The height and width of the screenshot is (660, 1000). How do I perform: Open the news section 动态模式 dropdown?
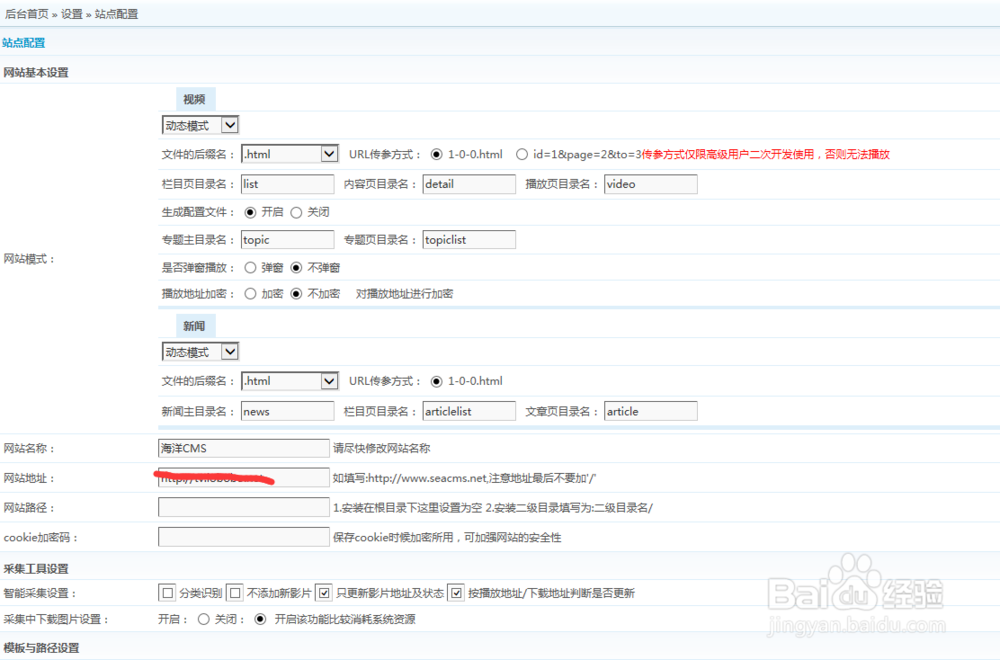pyautogui.click(x=199, y=351)
